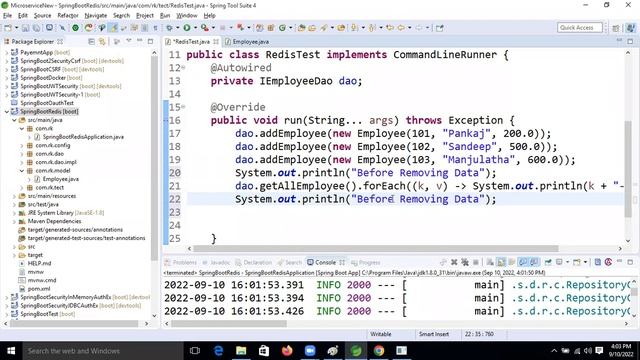This screenshot has width=640, height=360.
Task: Open the File menu
Action: tap(8, 16)
